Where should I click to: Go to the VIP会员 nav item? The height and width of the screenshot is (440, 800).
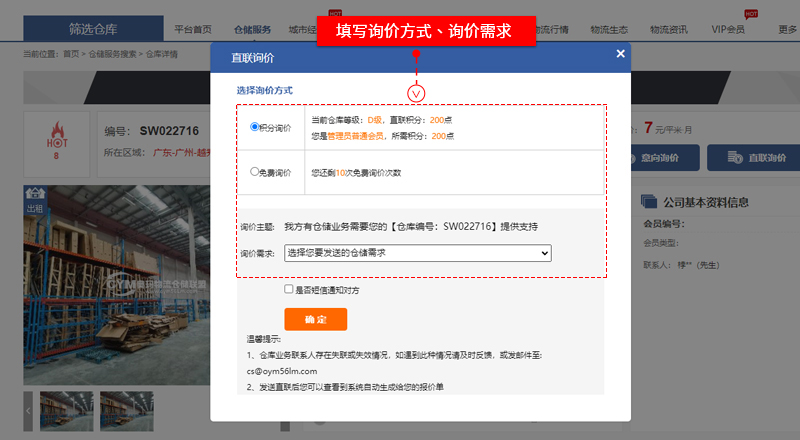pyautogui.click(x=727, y=29)
